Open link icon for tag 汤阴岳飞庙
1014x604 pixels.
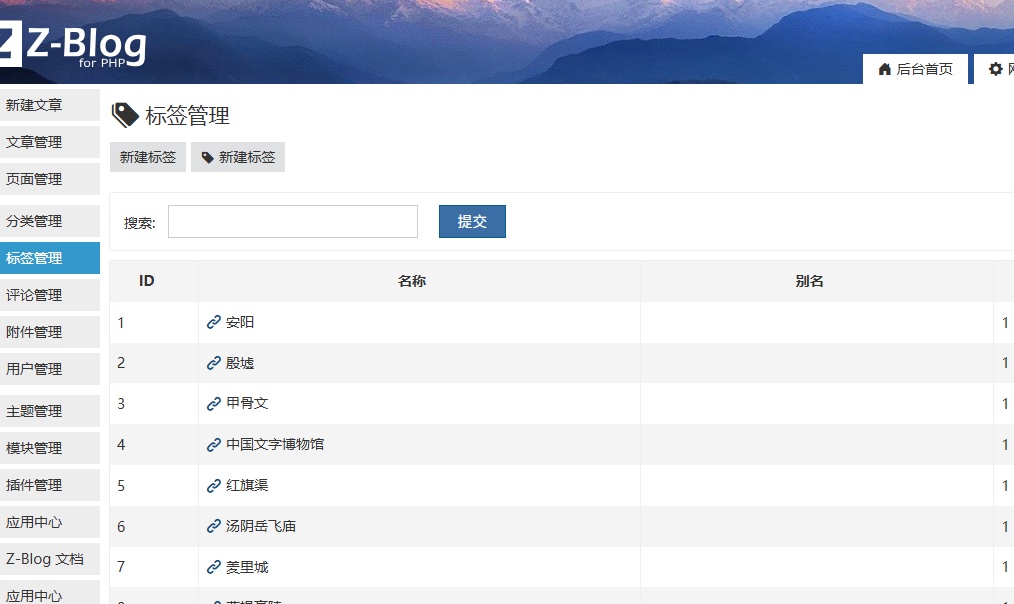coord(213,526)
